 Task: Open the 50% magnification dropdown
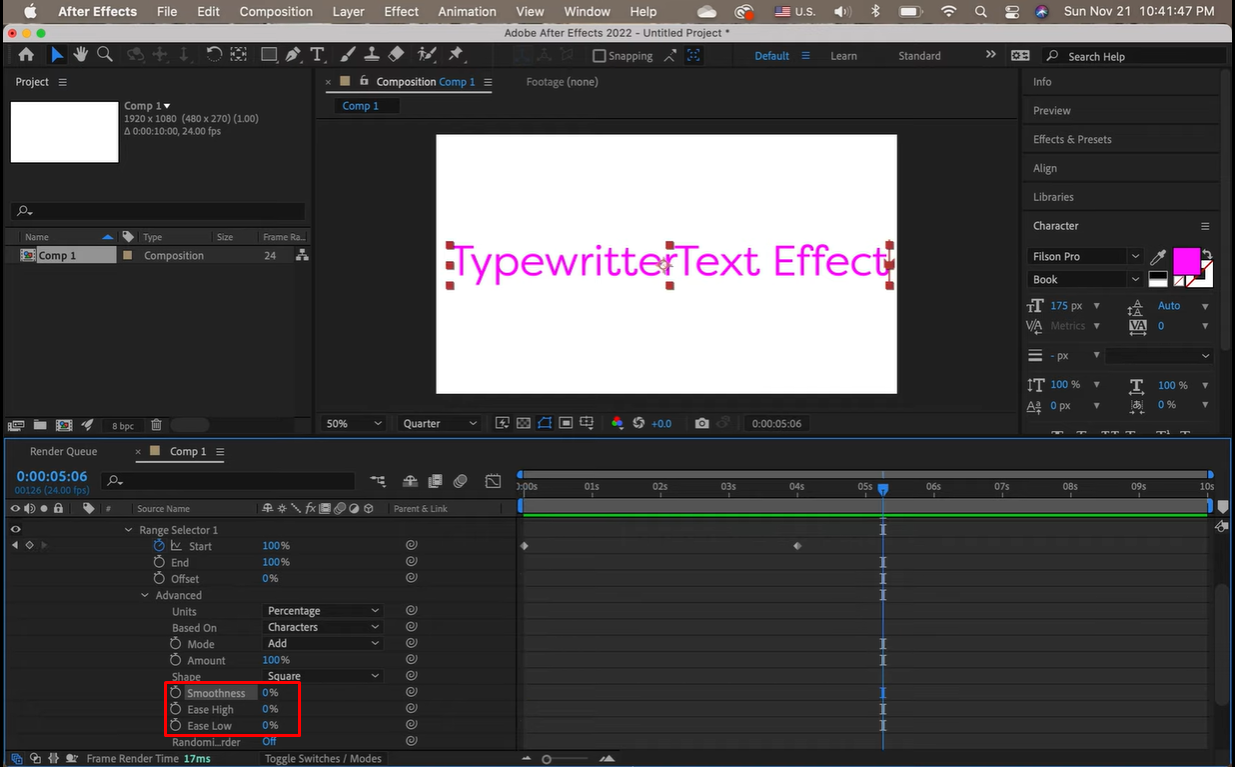(354, 423)
